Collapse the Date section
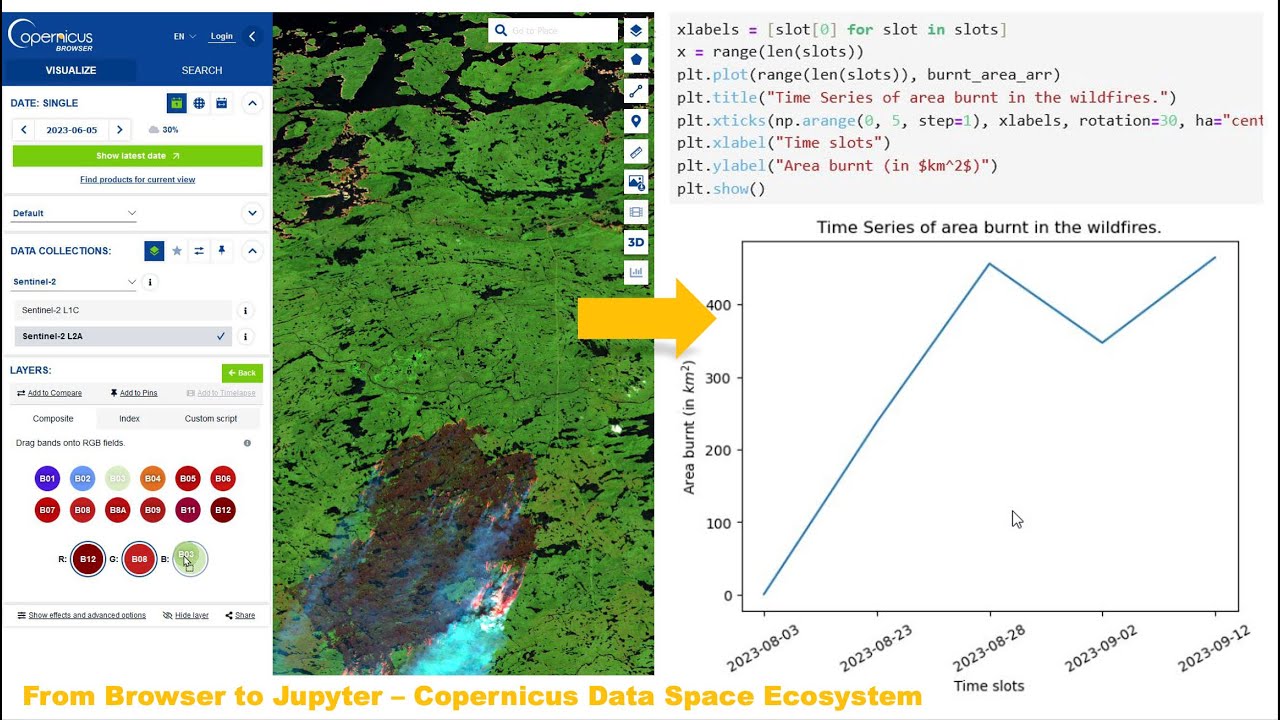The height and width of the screenshot is (720, 1280). tap(252, 103)
